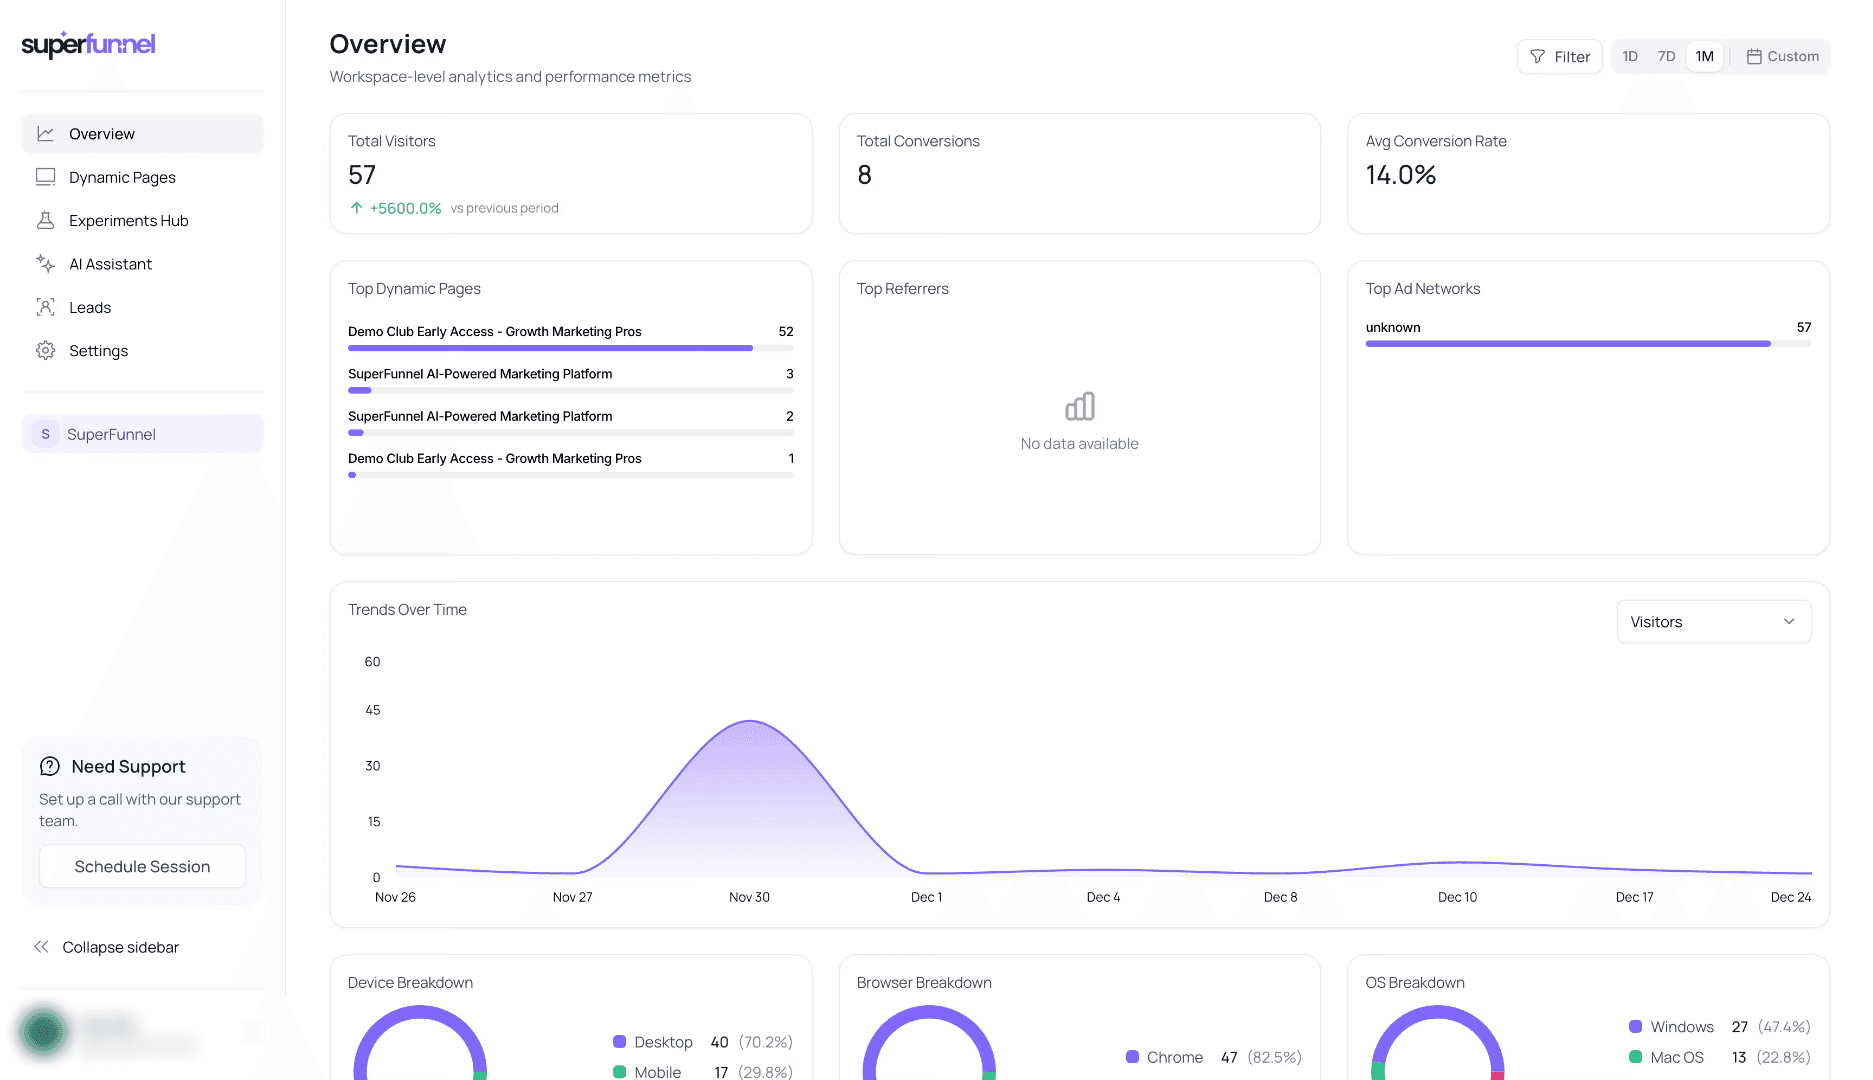Click the "Overview" page heading
Viewport: 1873px width, 1080px height.
coord(388,44)
